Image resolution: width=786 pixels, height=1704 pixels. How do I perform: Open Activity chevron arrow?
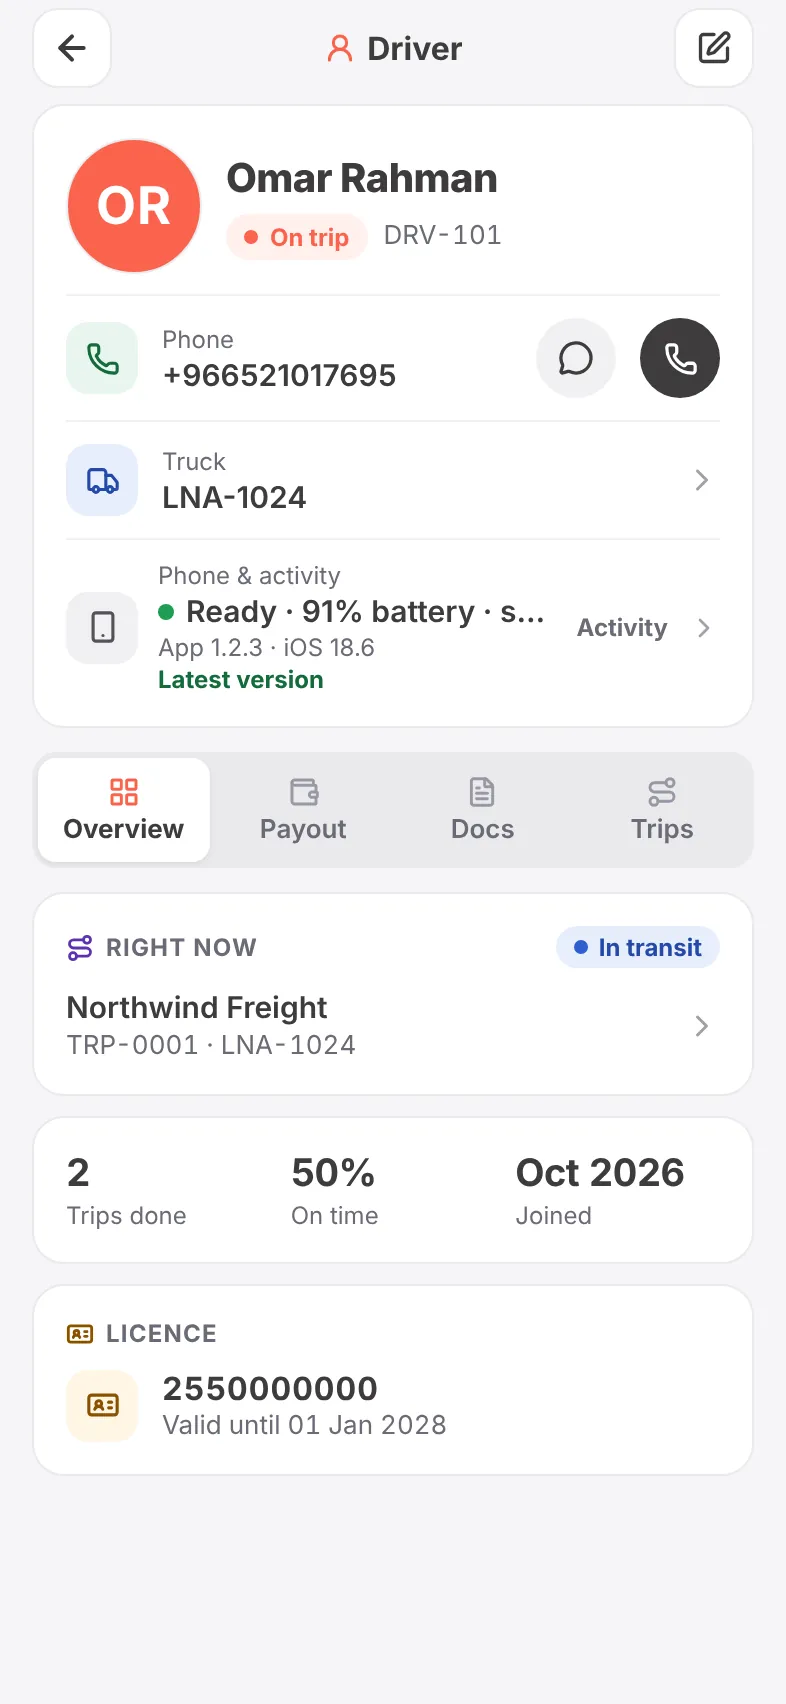(x=704, y=628)
